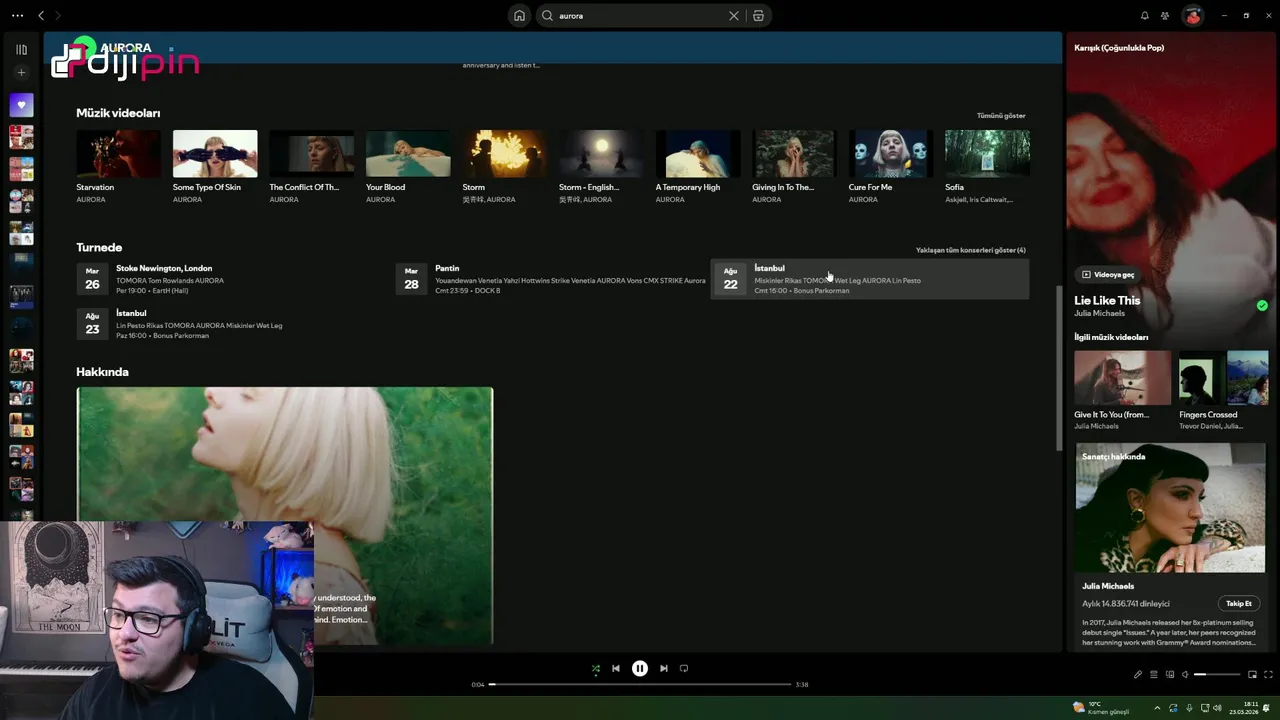The height and width of the screenshot is (720, 1280).
Task: Click 'AURORA' artist under Starvation video
Action: pos(91,199)
